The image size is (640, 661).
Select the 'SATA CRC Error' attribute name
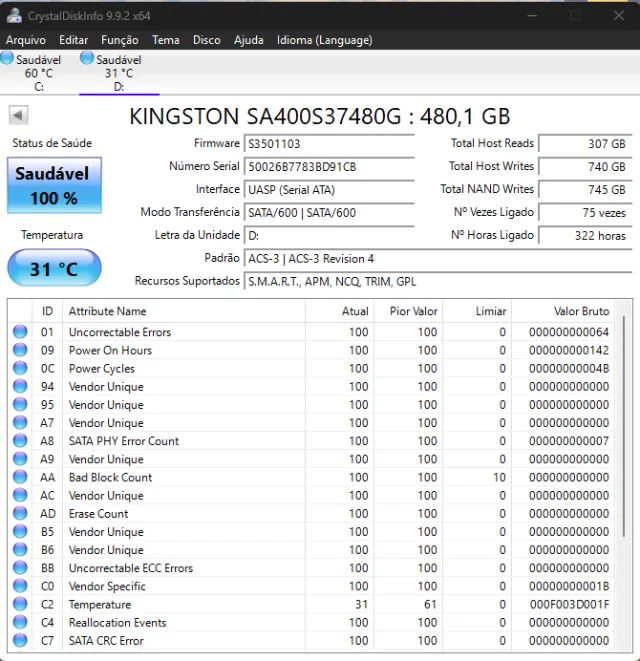click(106, 640)
